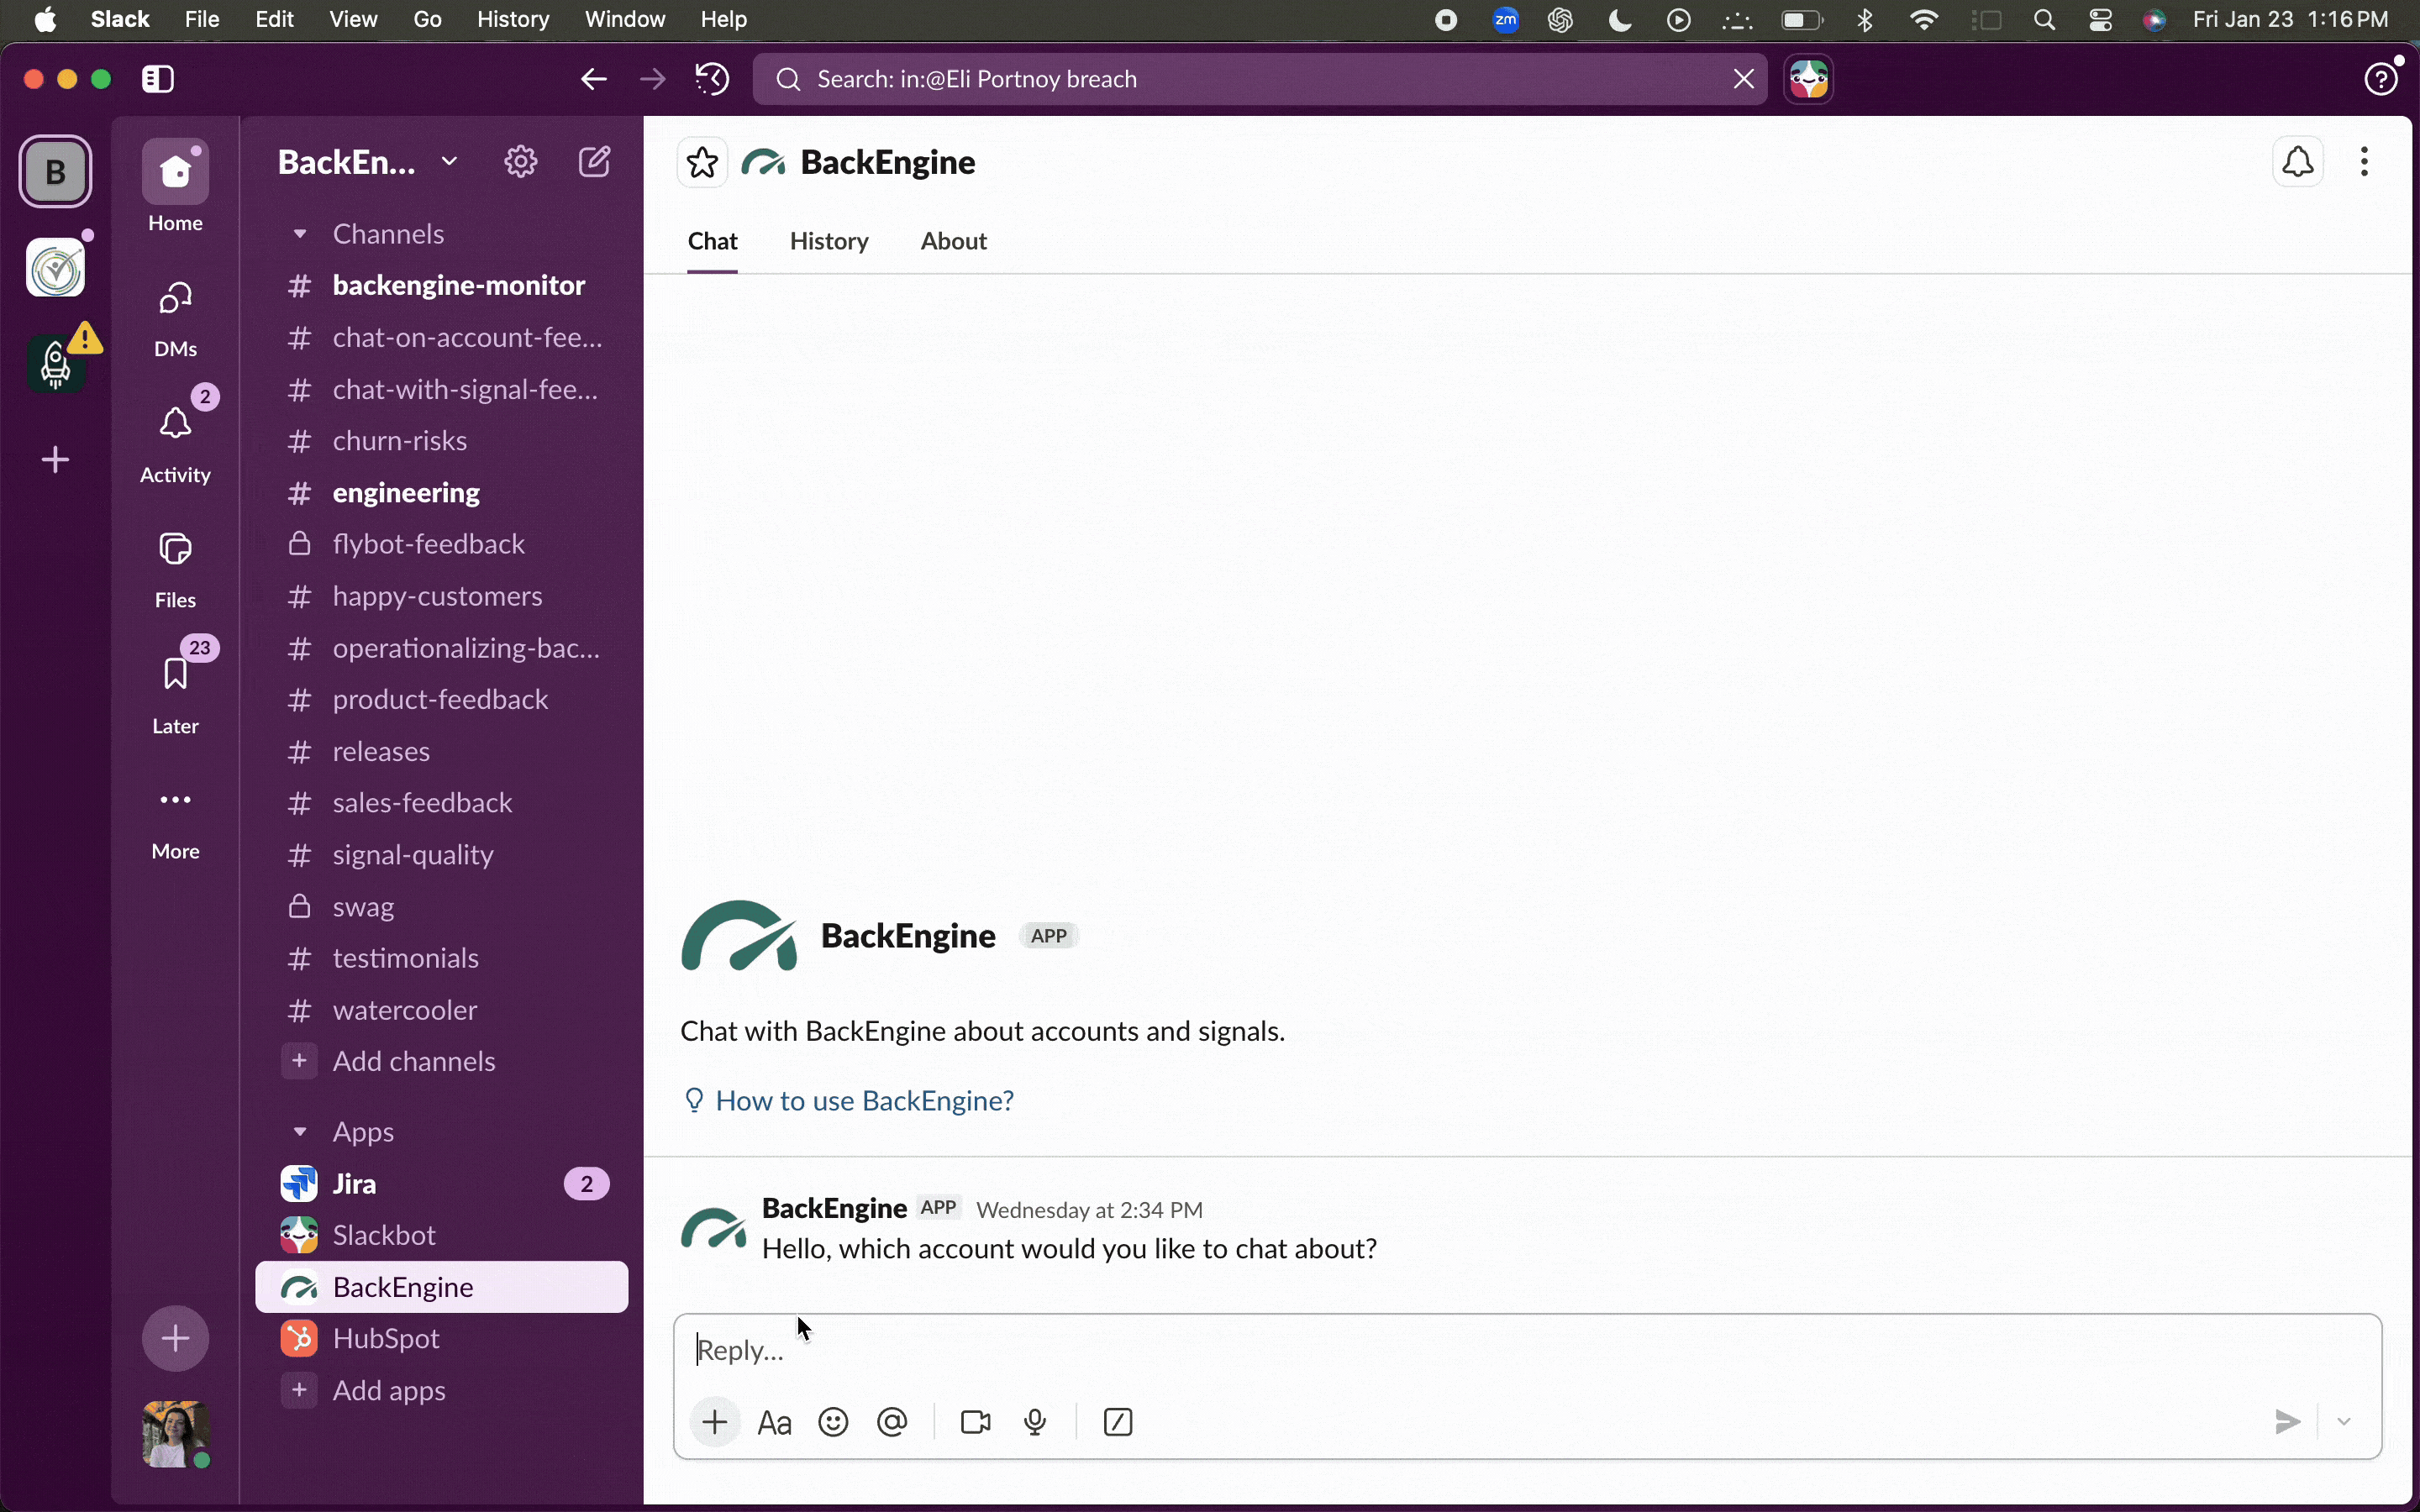Collapse the Apps section
The height and width of the screenshot is (1512, 2420).
coord(302,1131)
